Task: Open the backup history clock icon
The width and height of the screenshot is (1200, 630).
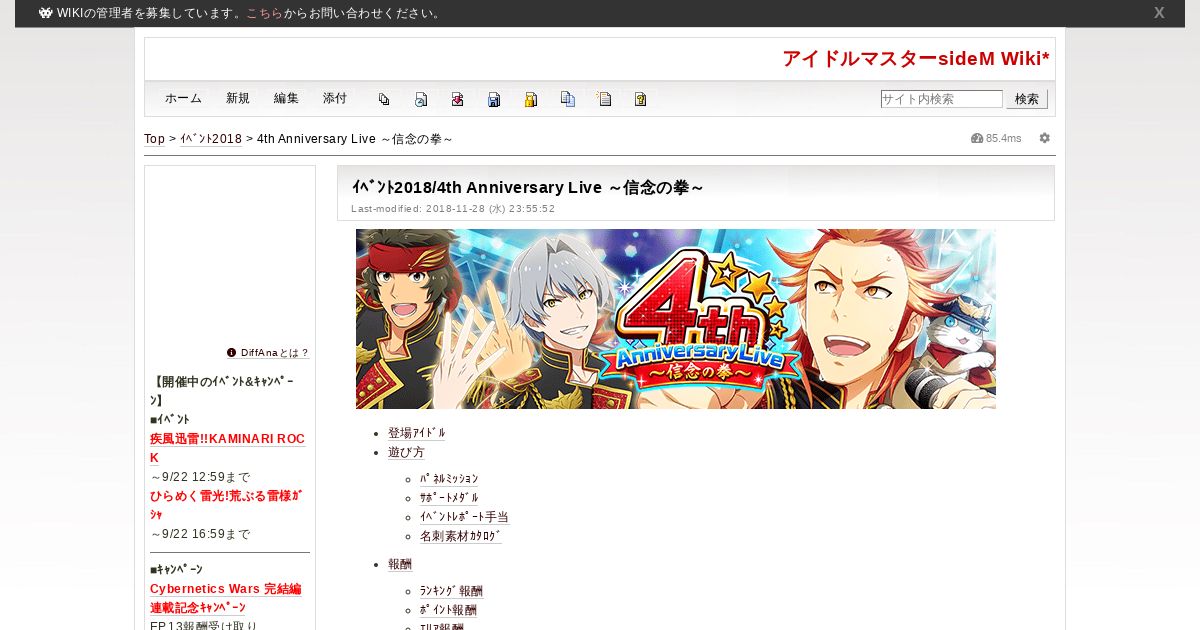Action: coord(421,99)
